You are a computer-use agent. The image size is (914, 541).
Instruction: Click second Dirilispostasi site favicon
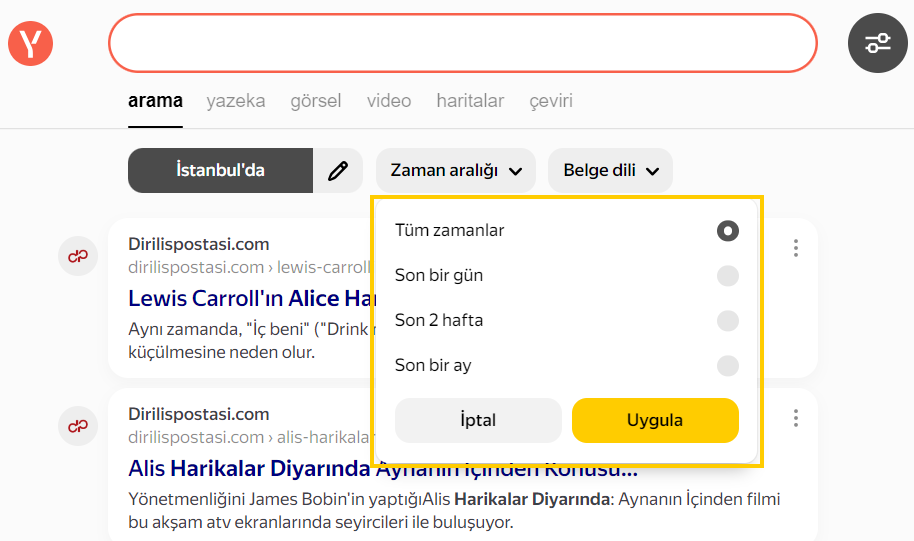pos(78,426)
